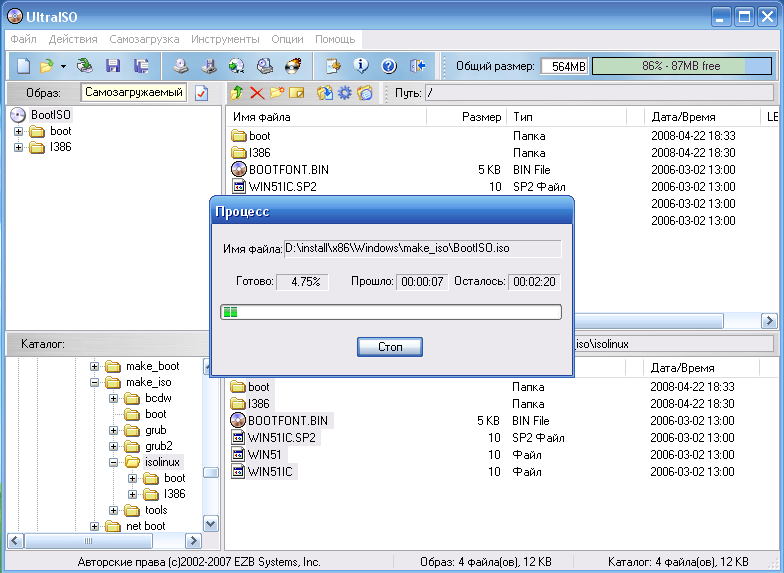The image size is (784, 573).
Task: Collapse the isolinux folder node
Action: pos(113,462)
